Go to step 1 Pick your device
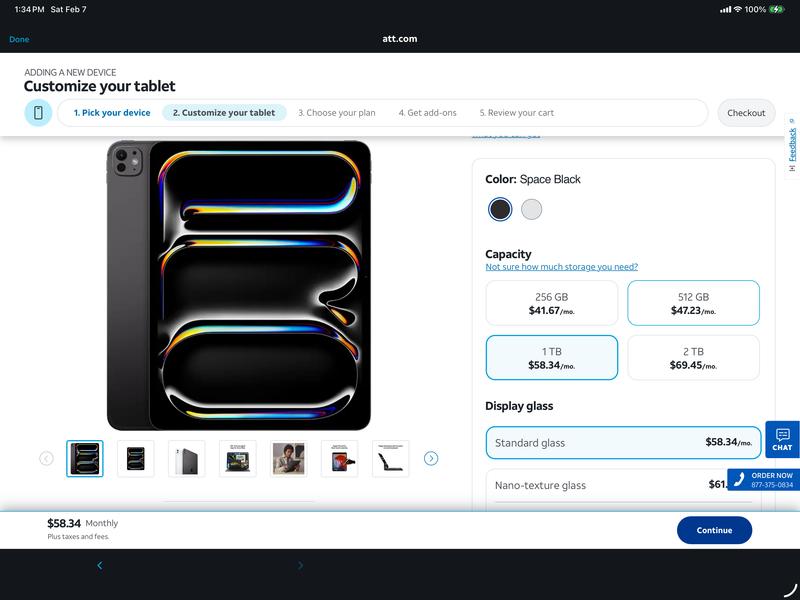This screenshot has height=600, width=800. (x=112, y=113)
